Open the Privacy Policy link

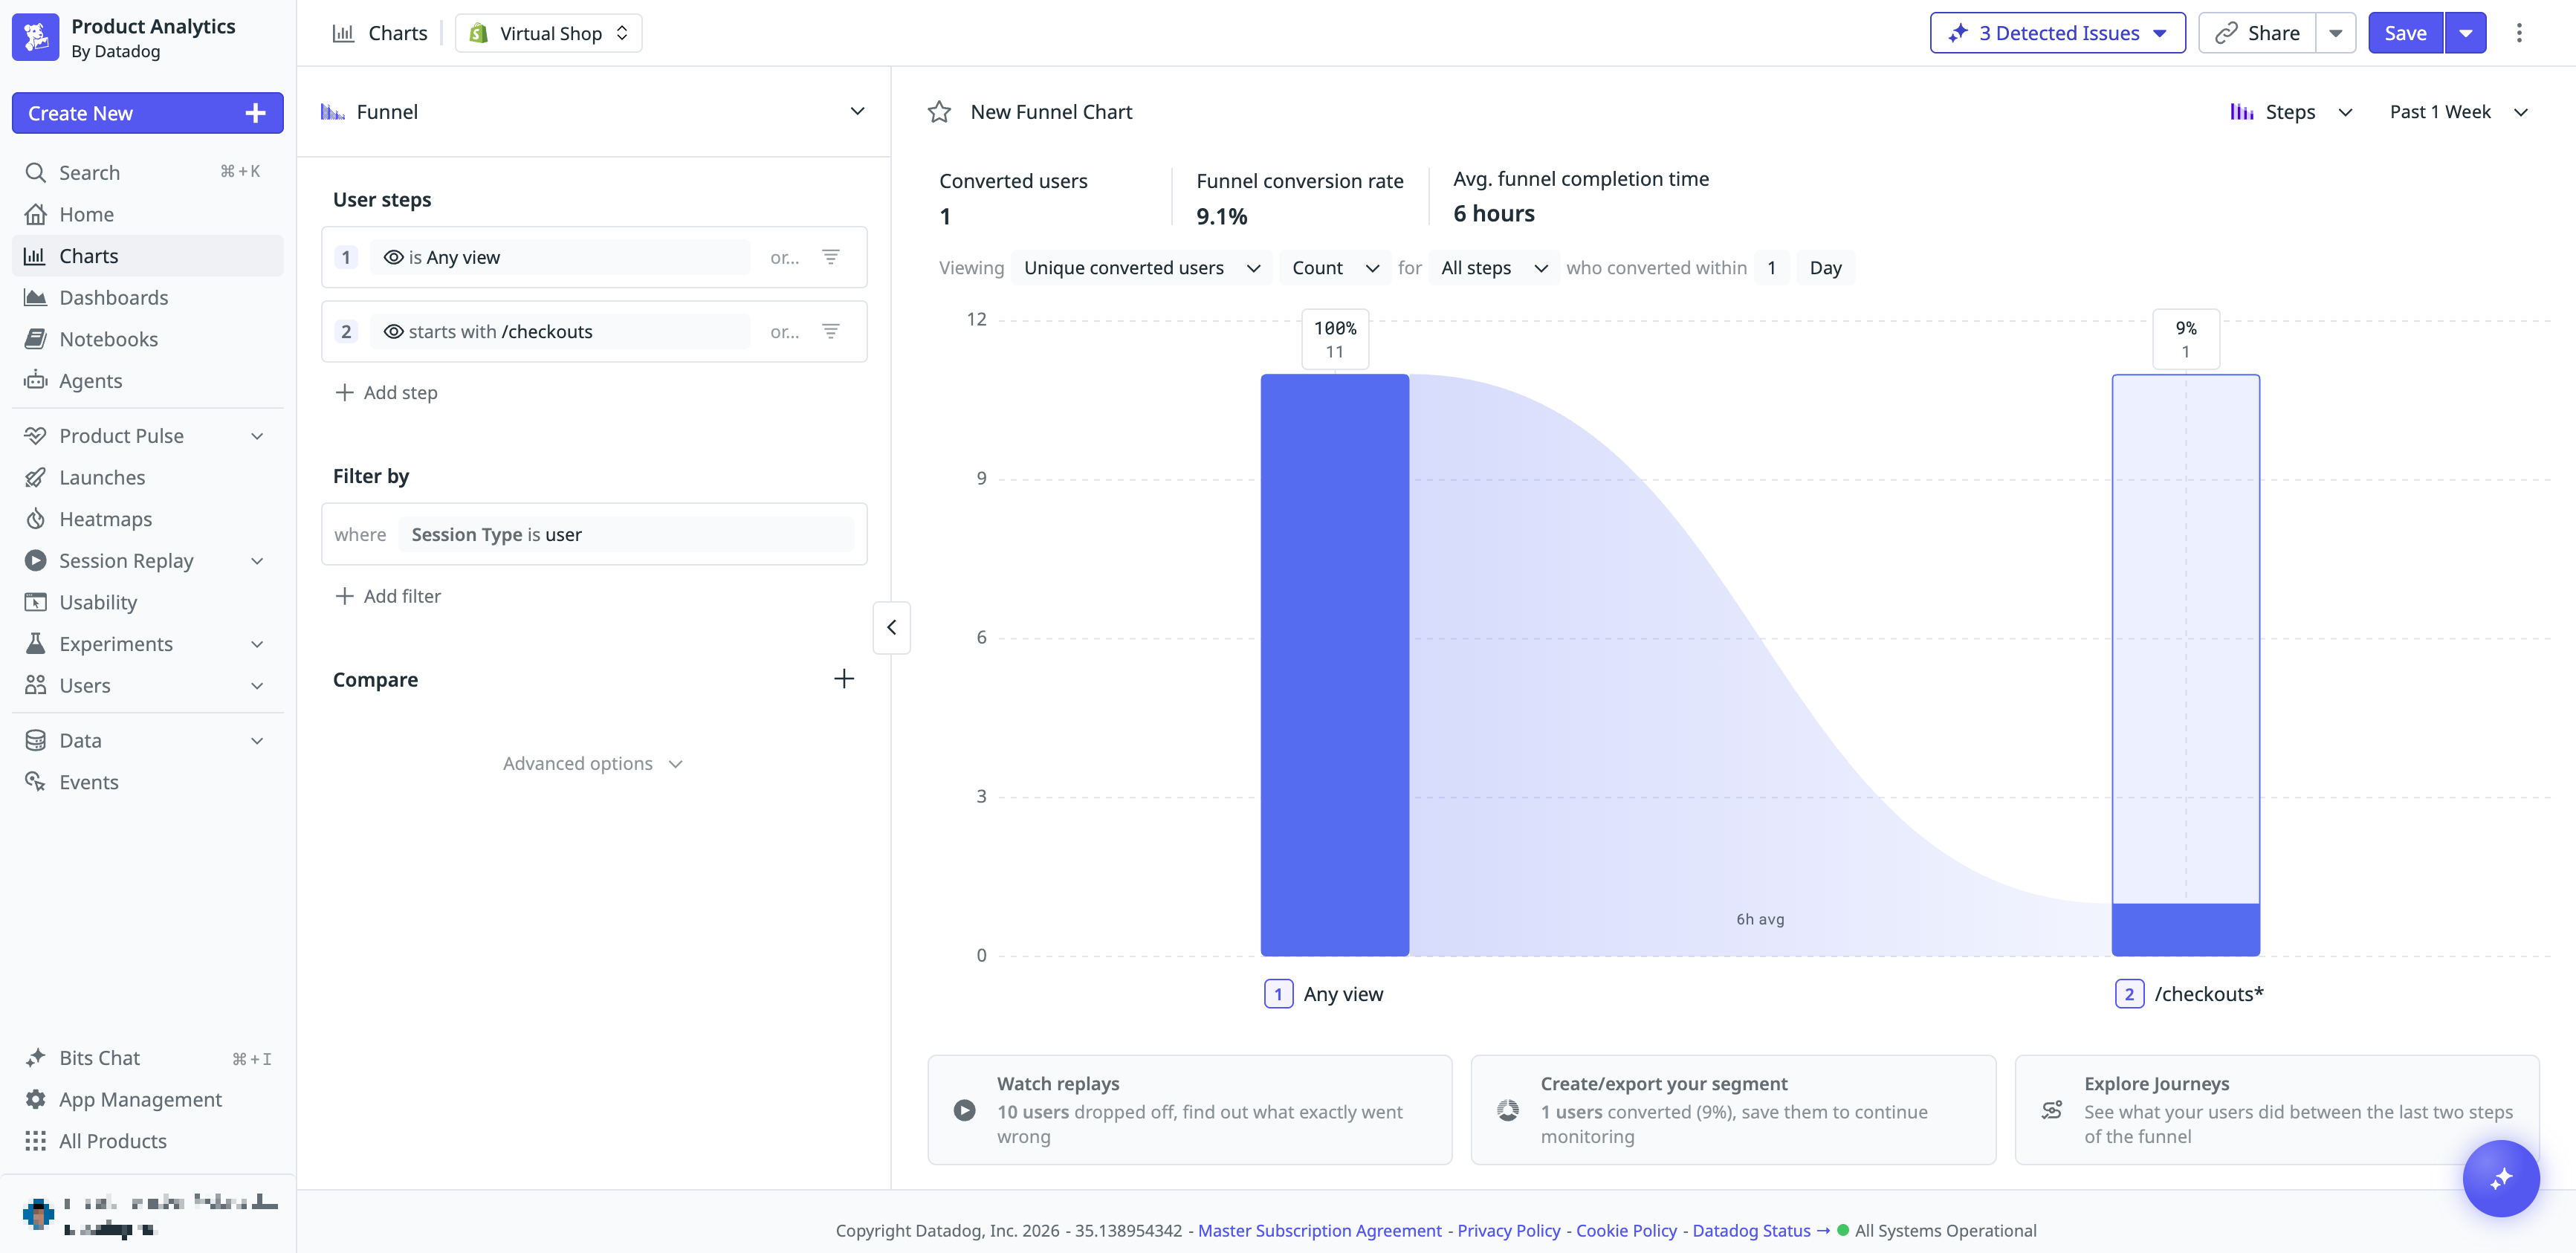pyautogui.click(x=1508, y=1231)
